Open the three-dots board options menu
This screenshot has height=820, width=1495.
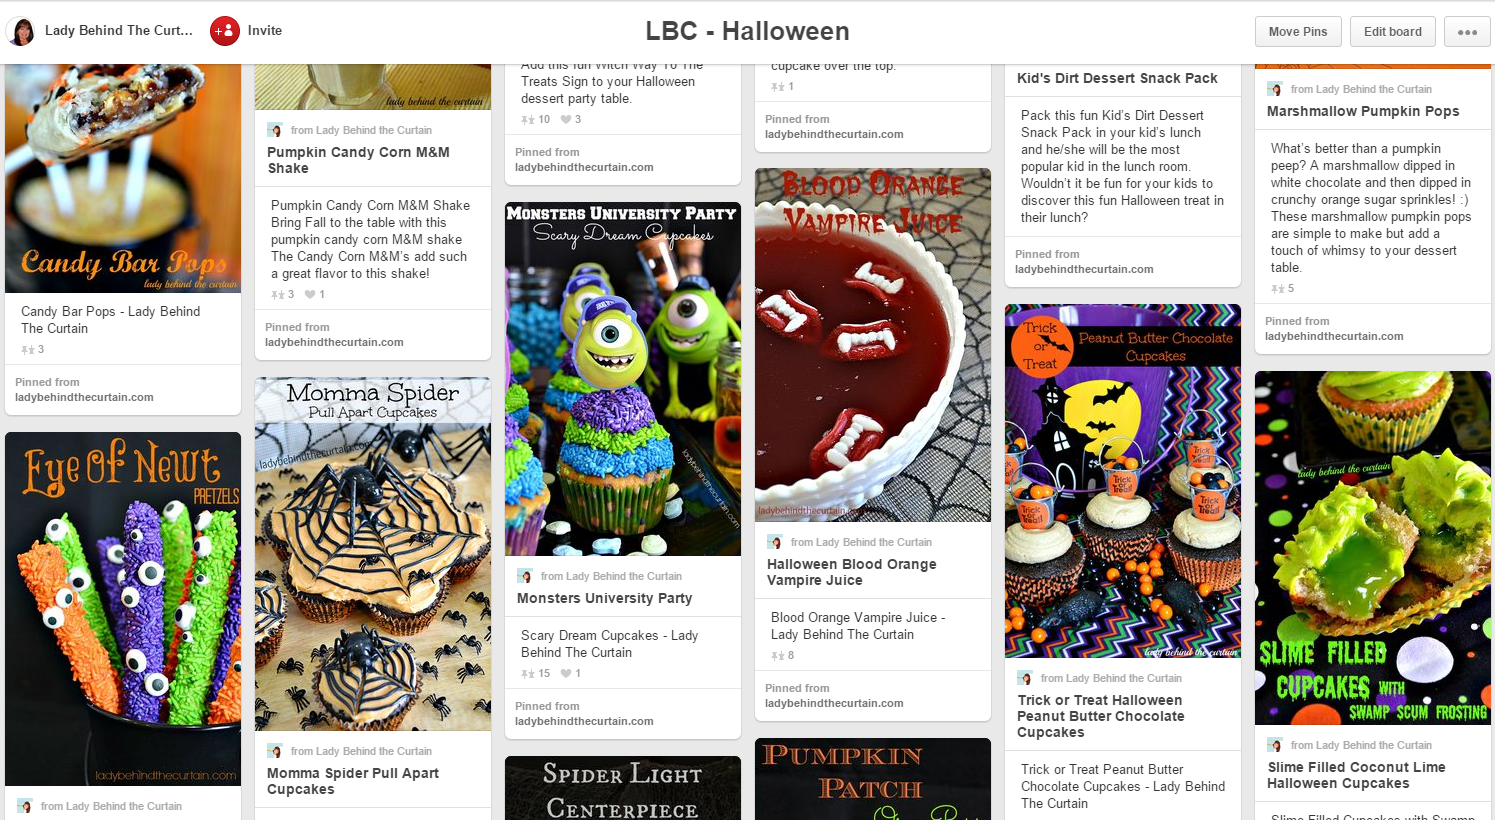(x=1467, y=32)
